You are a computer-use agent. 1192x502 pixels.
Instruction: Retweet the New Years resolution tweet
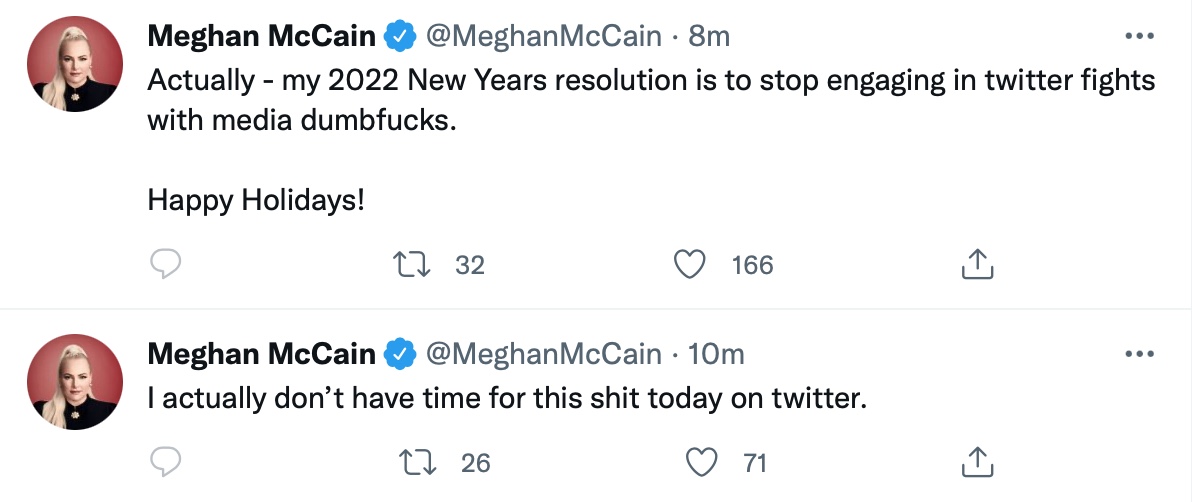(406, 264)
